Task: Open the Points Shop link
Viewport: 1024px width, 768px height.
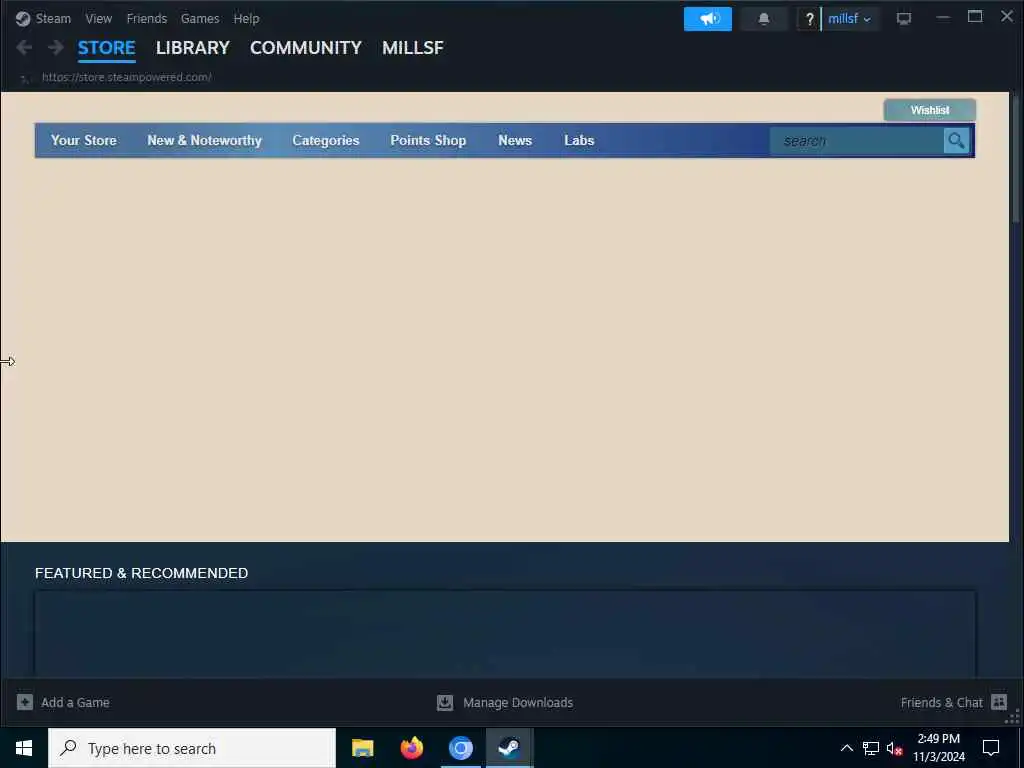Action: (428, 140)
